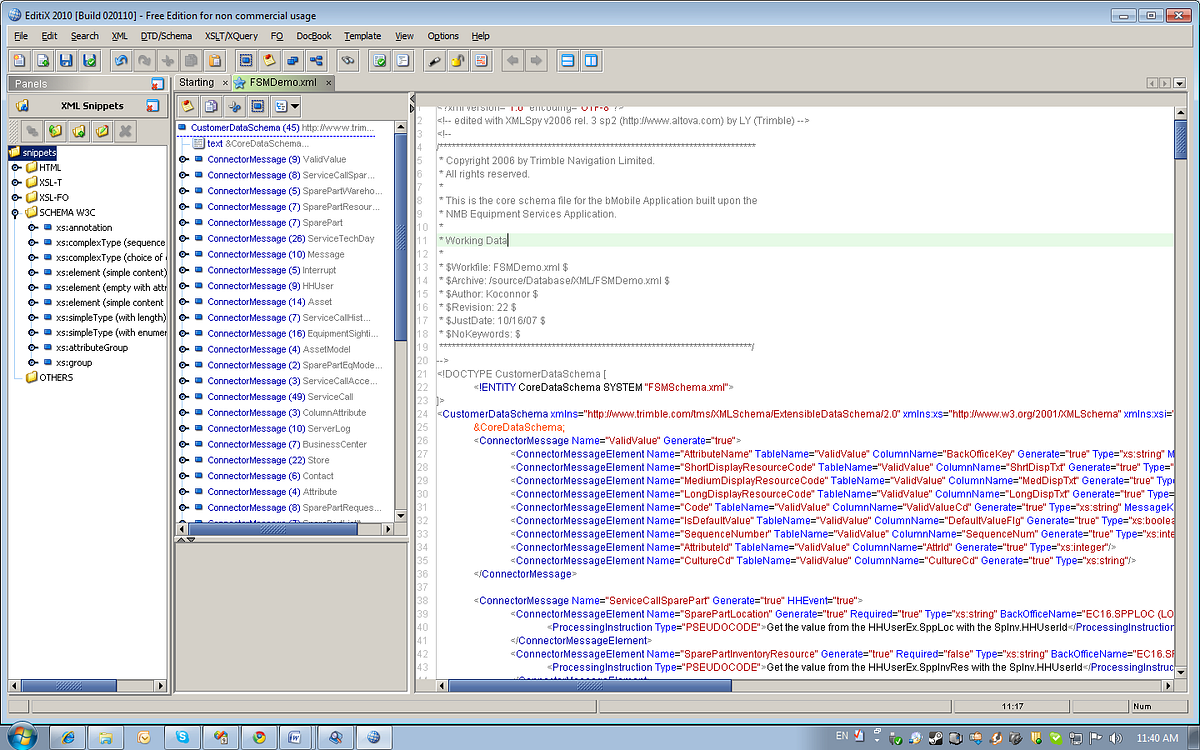Click the copy node icon in outline toolbar
The width and height of the screenshot is (1200, 750).
211,106
